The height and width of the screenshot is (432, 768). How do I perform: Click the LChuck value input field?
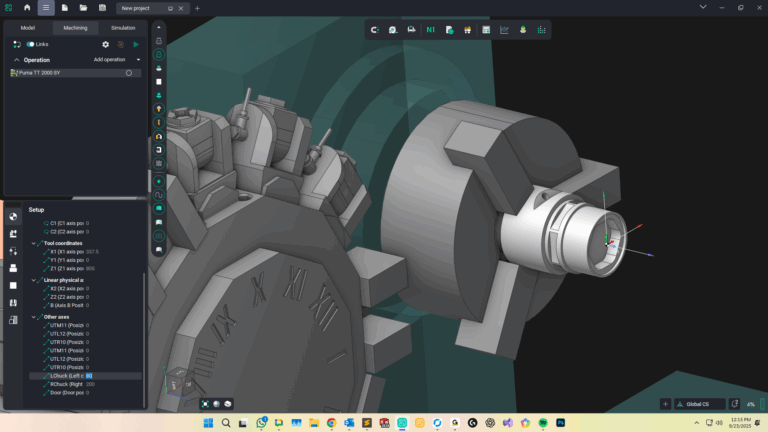[89, 376]
